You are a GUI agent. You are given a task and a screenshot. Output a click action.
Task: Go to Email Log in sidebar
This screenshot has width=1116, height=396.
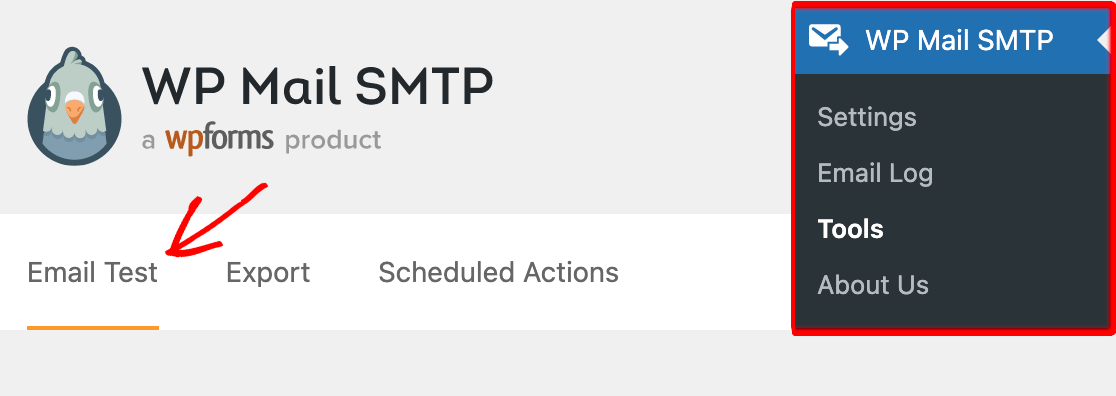[x=875, y=173]
